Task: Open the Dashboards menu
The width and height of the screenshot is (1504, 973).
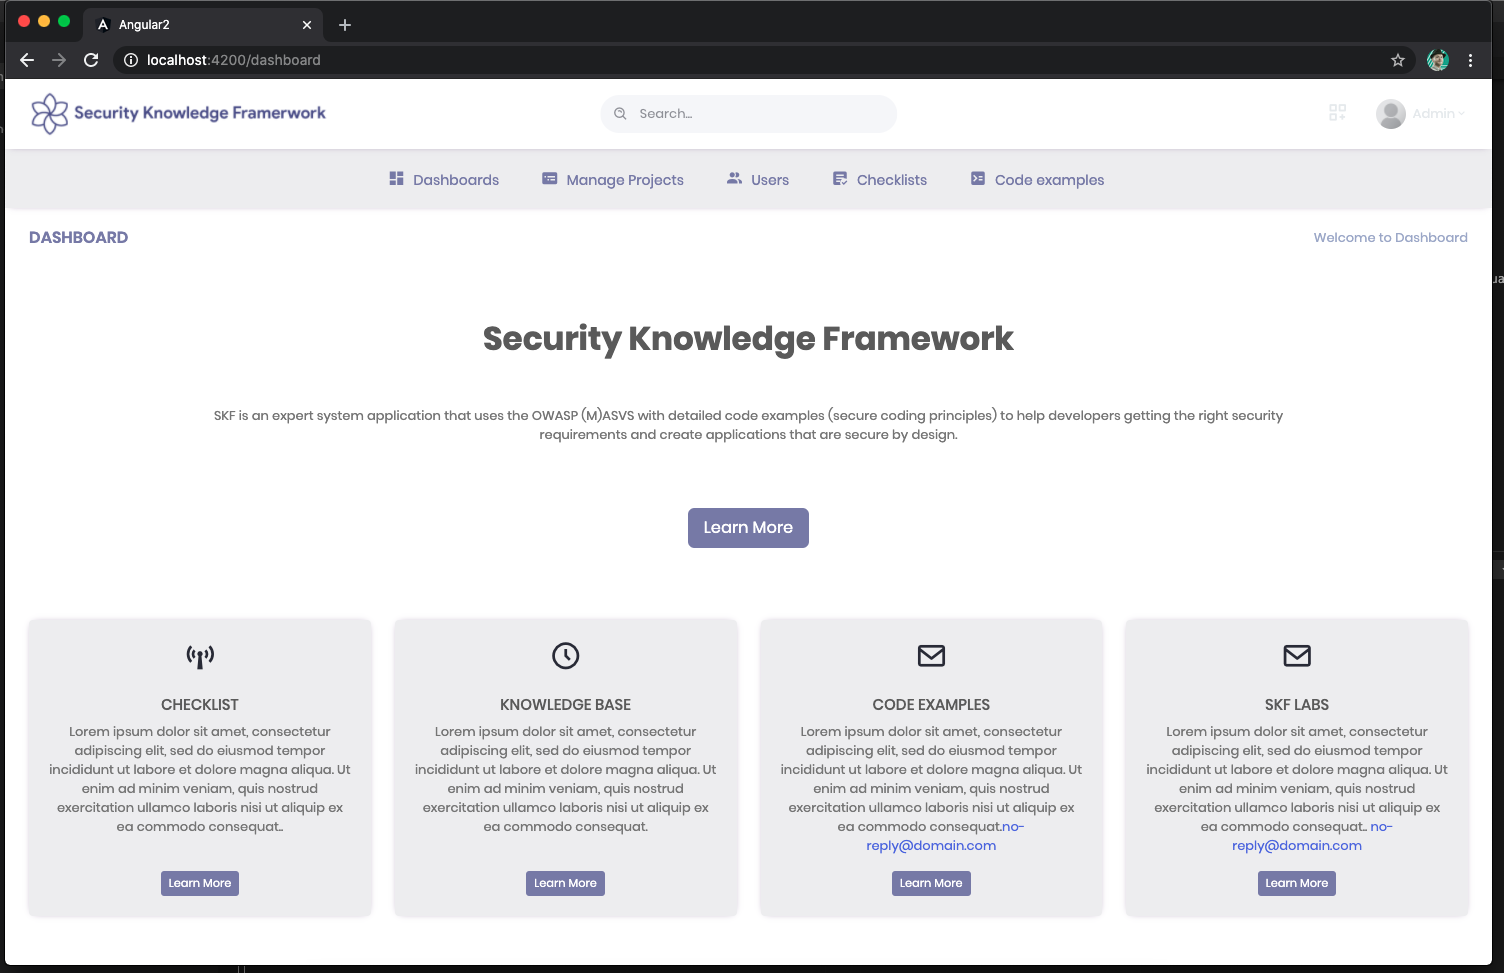Action: 444,180
